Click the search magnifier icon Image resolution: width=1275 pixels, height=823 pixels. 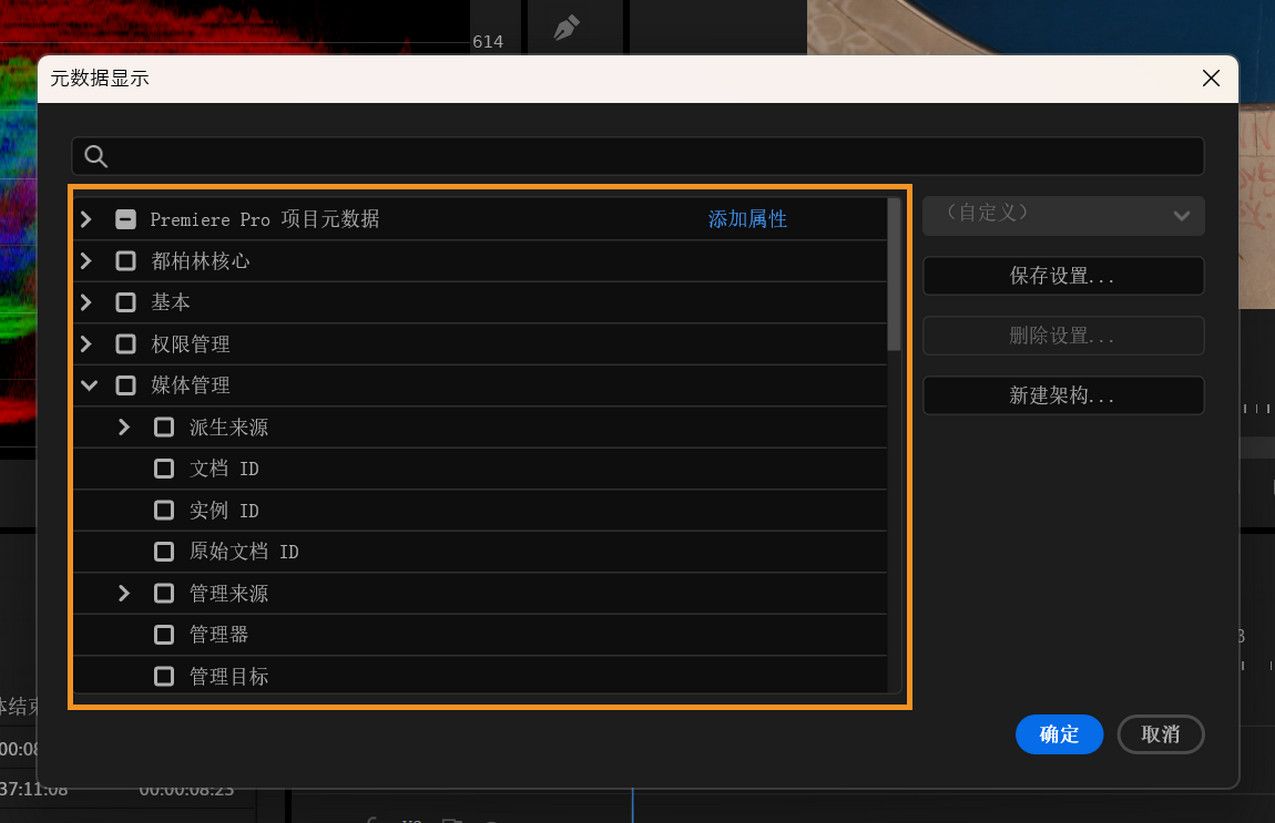(x=96, y=156)
